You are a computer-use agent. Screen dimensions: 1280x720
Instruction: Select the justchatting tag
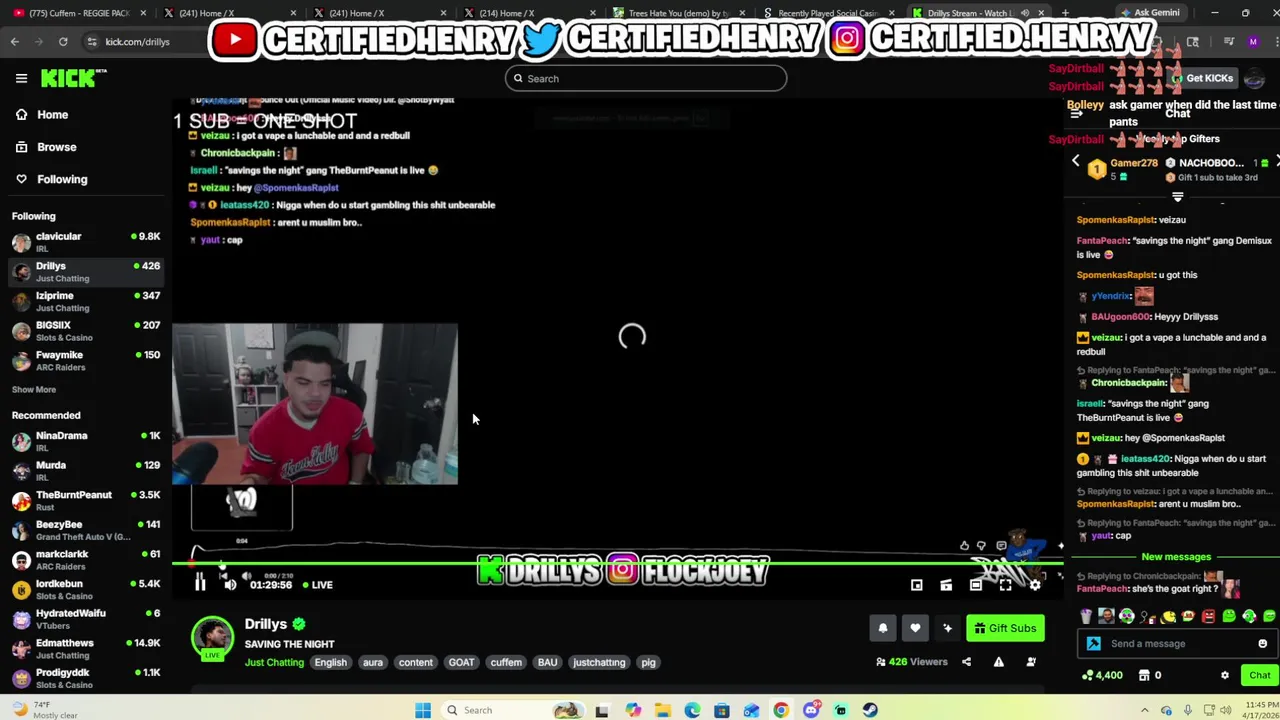pyautogui.click(x=599, y=662)
